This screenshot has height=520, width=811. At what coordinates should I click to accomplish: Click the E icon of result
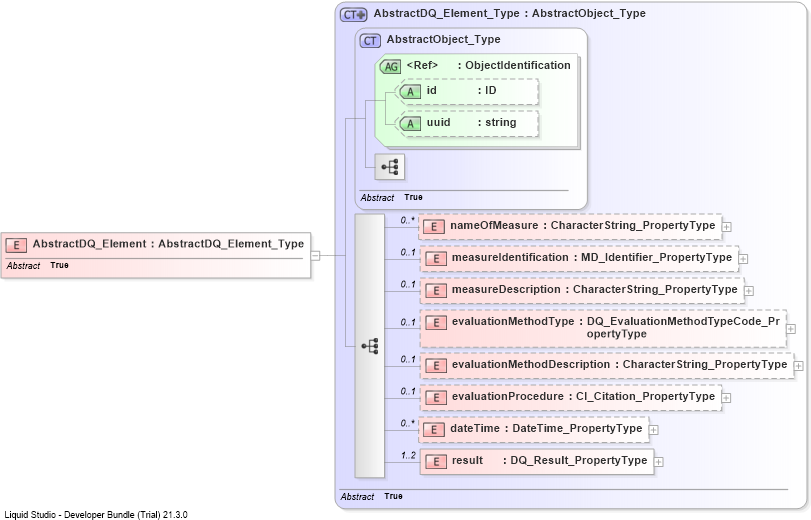435,462
